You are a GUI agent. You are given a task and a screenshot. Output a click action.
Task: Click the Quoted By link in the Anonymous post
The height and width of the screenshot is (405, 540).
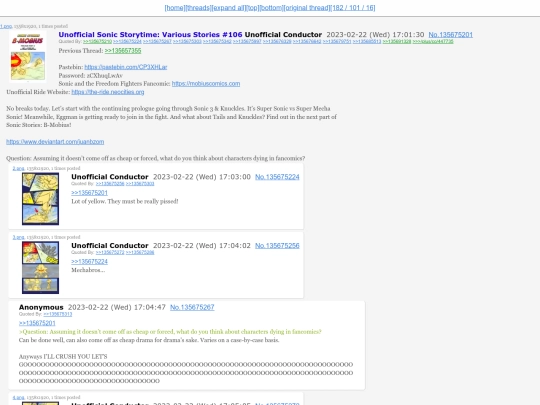[58, 314]
